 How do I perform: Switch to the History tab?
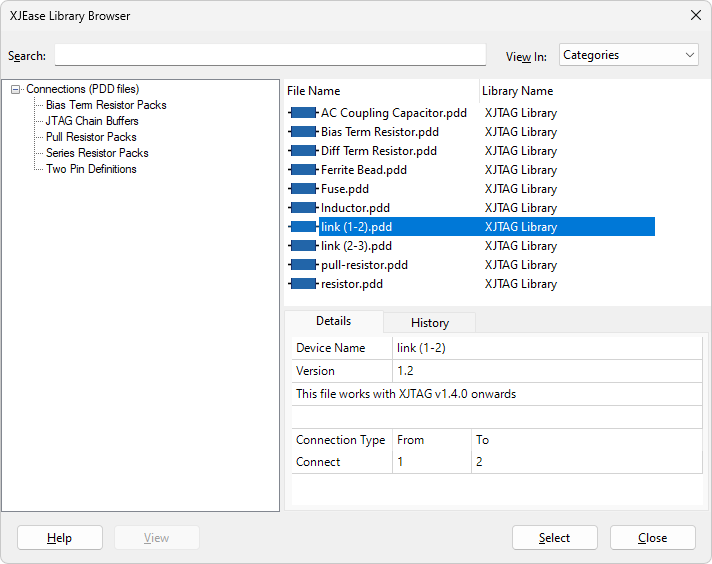coord(430,323)
